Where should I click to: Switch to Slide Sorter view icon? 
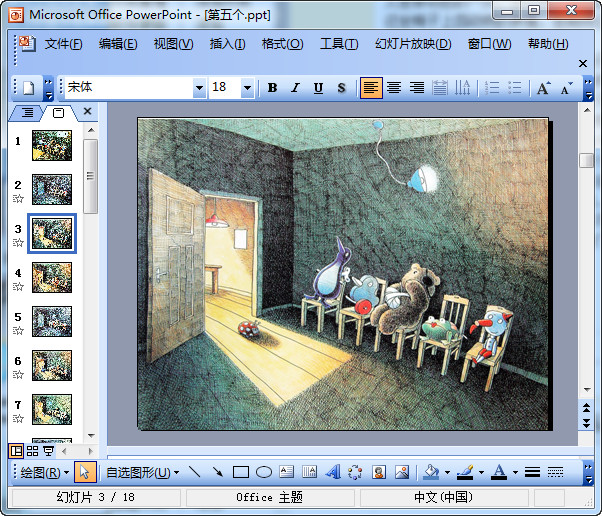33,451
